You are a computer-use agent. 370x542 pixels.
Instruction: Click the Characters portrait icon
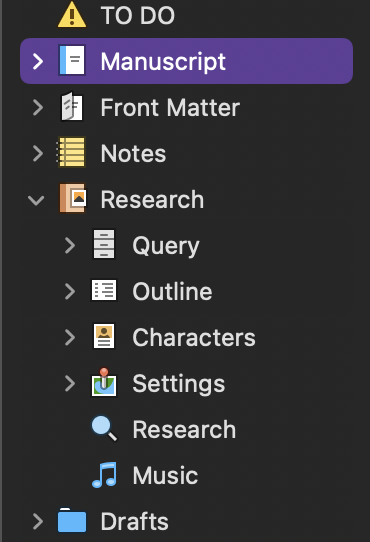click(104, 336)
